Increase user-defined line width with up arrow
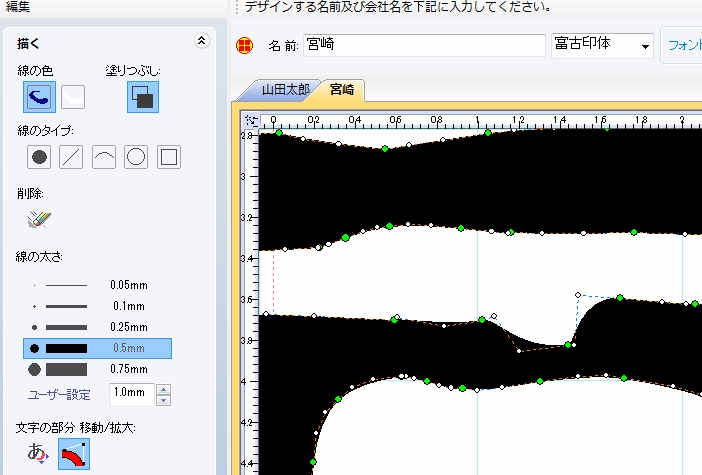 coord(164,389)
